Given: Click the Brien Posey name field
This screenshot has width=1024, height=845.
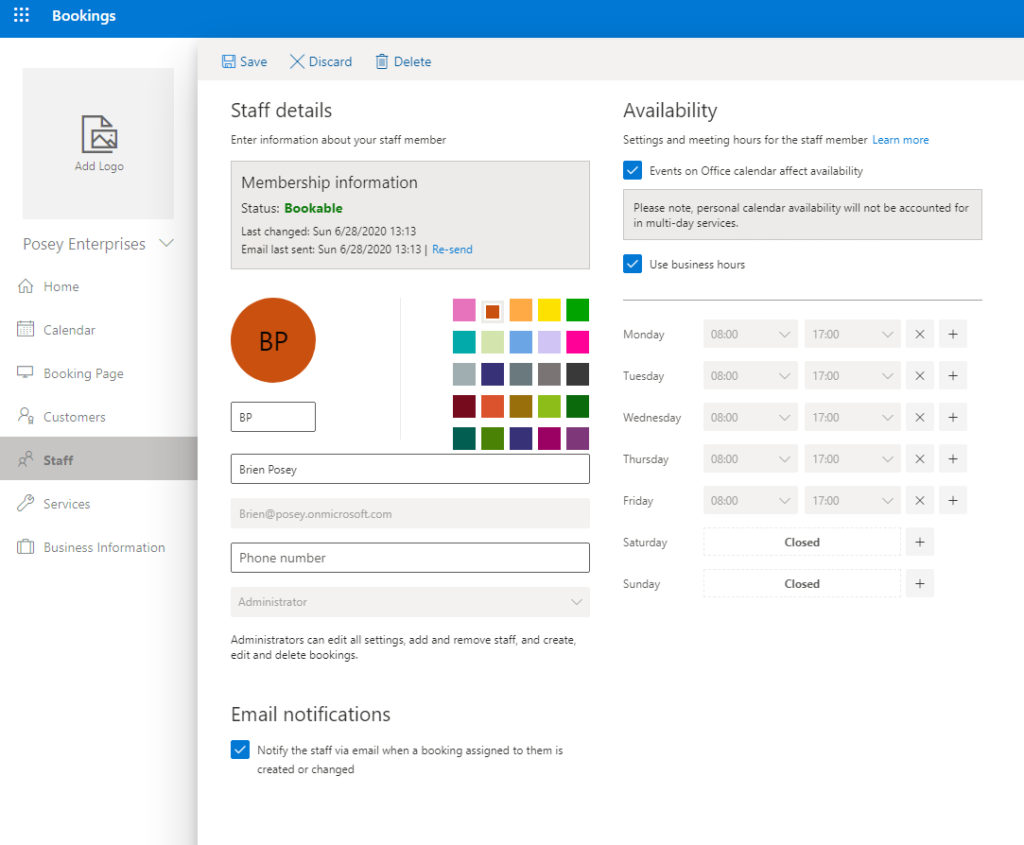Looking at the screenshot, I should click(410, 469).
